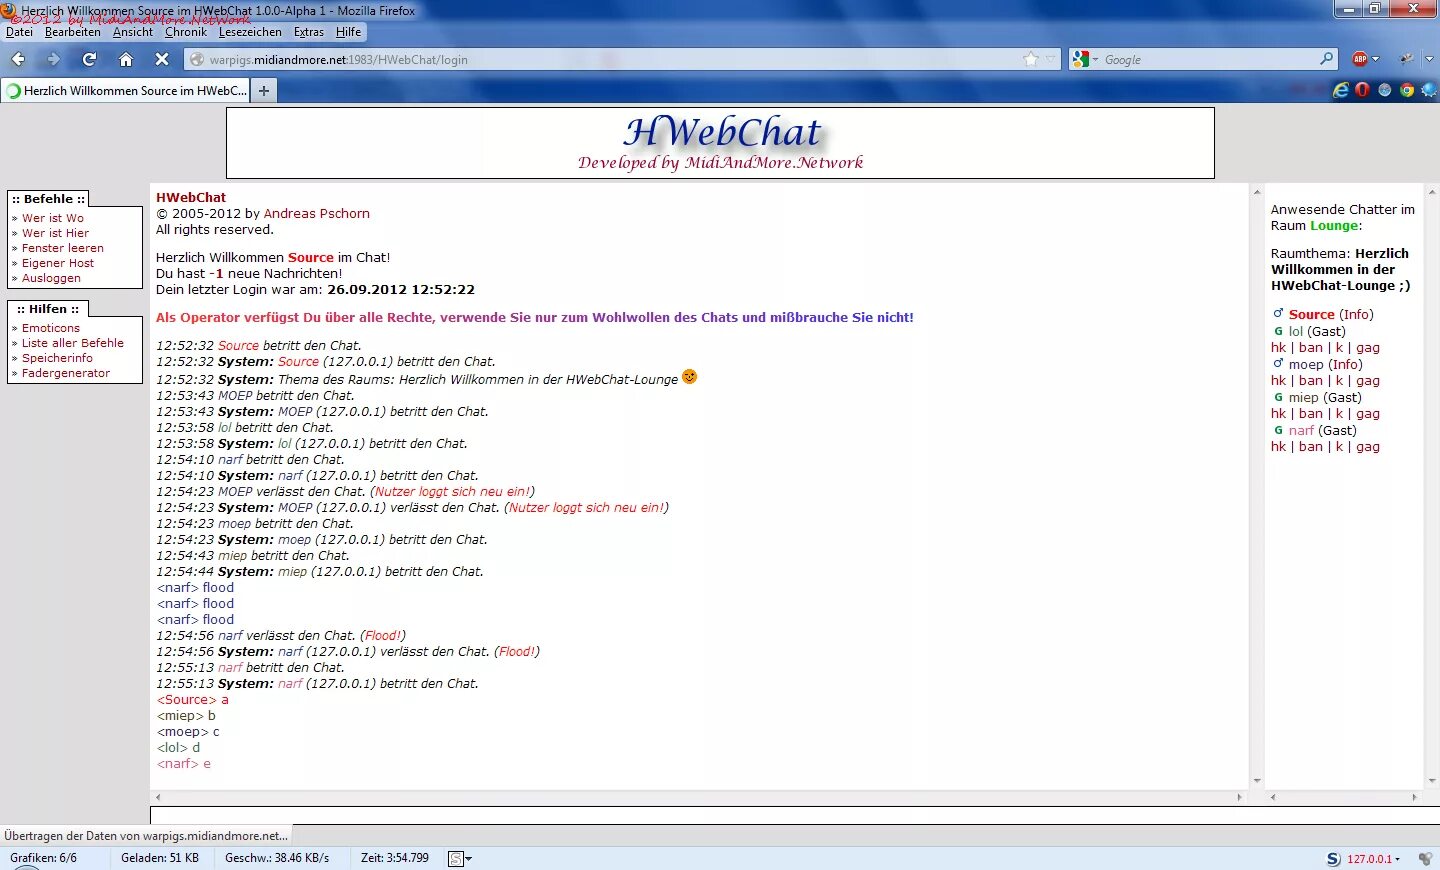Screen dimensions: 1440x870
Task: Open the Fadergenerator link
Action: (66, 373)
